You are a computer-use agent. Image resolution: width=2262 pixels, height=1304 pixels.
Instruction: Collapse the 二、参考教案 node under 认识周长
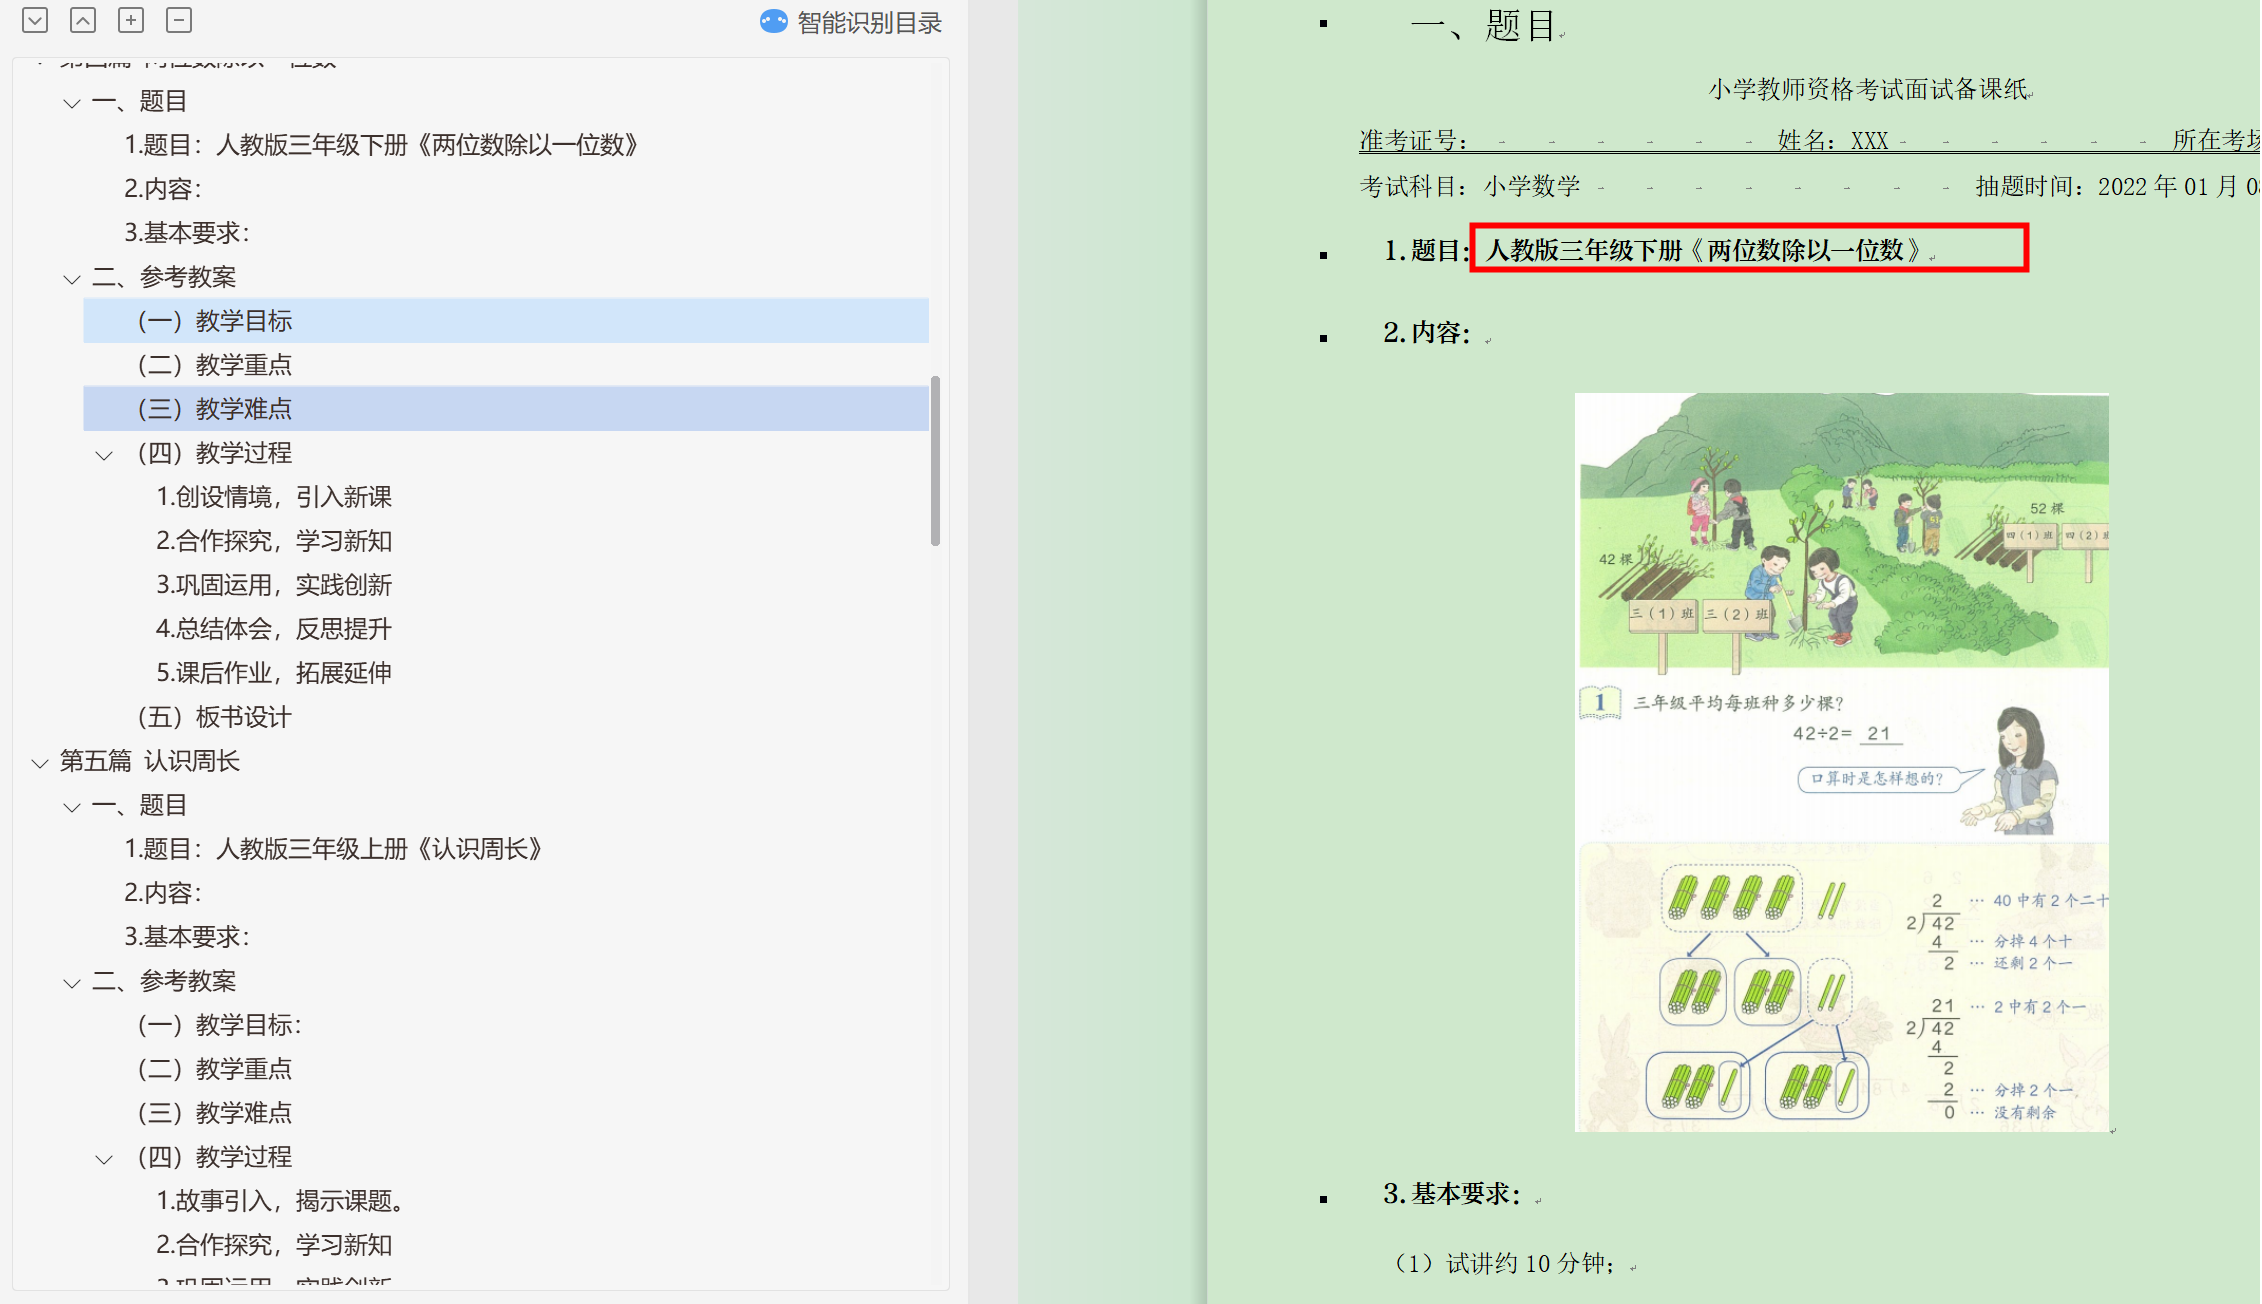pos(72,983)
